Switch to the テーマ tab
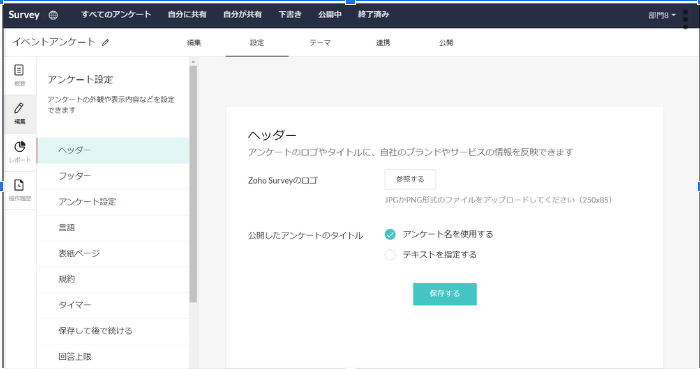 [320, 43]
